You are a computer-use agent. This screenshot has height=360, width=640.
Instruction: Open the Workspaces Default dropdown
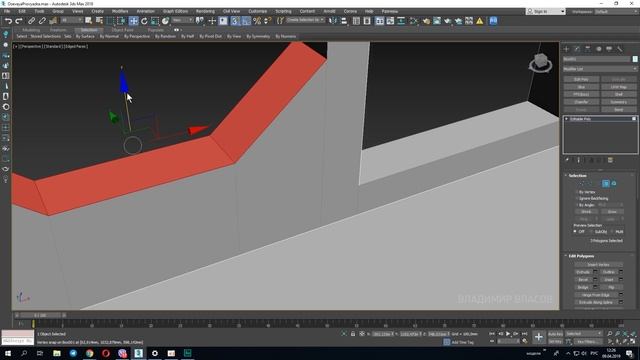[x=617, y=11]
